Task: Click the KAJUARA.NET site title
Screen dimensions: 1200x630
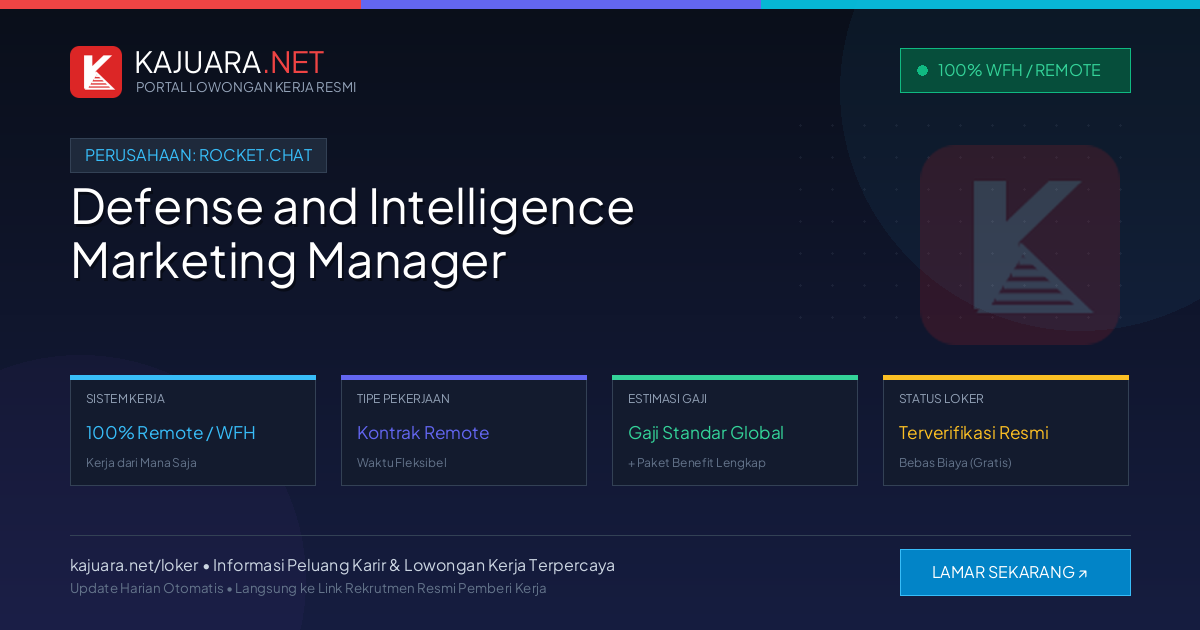Action: click(x=229, y=62)
